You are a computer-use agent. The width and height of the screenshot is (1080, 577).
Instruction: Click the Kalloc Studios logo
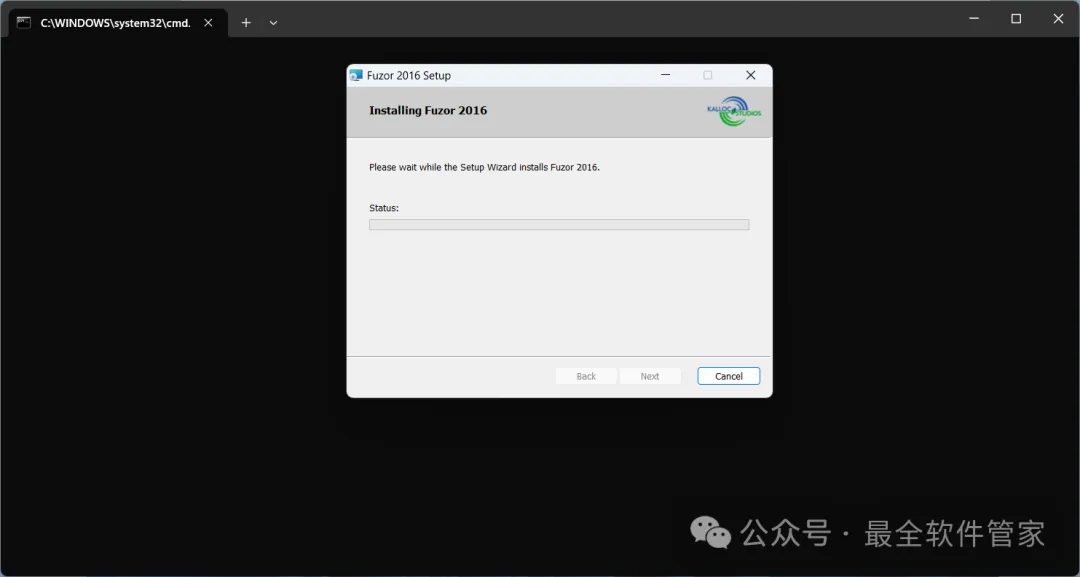[x=734, y=111]
